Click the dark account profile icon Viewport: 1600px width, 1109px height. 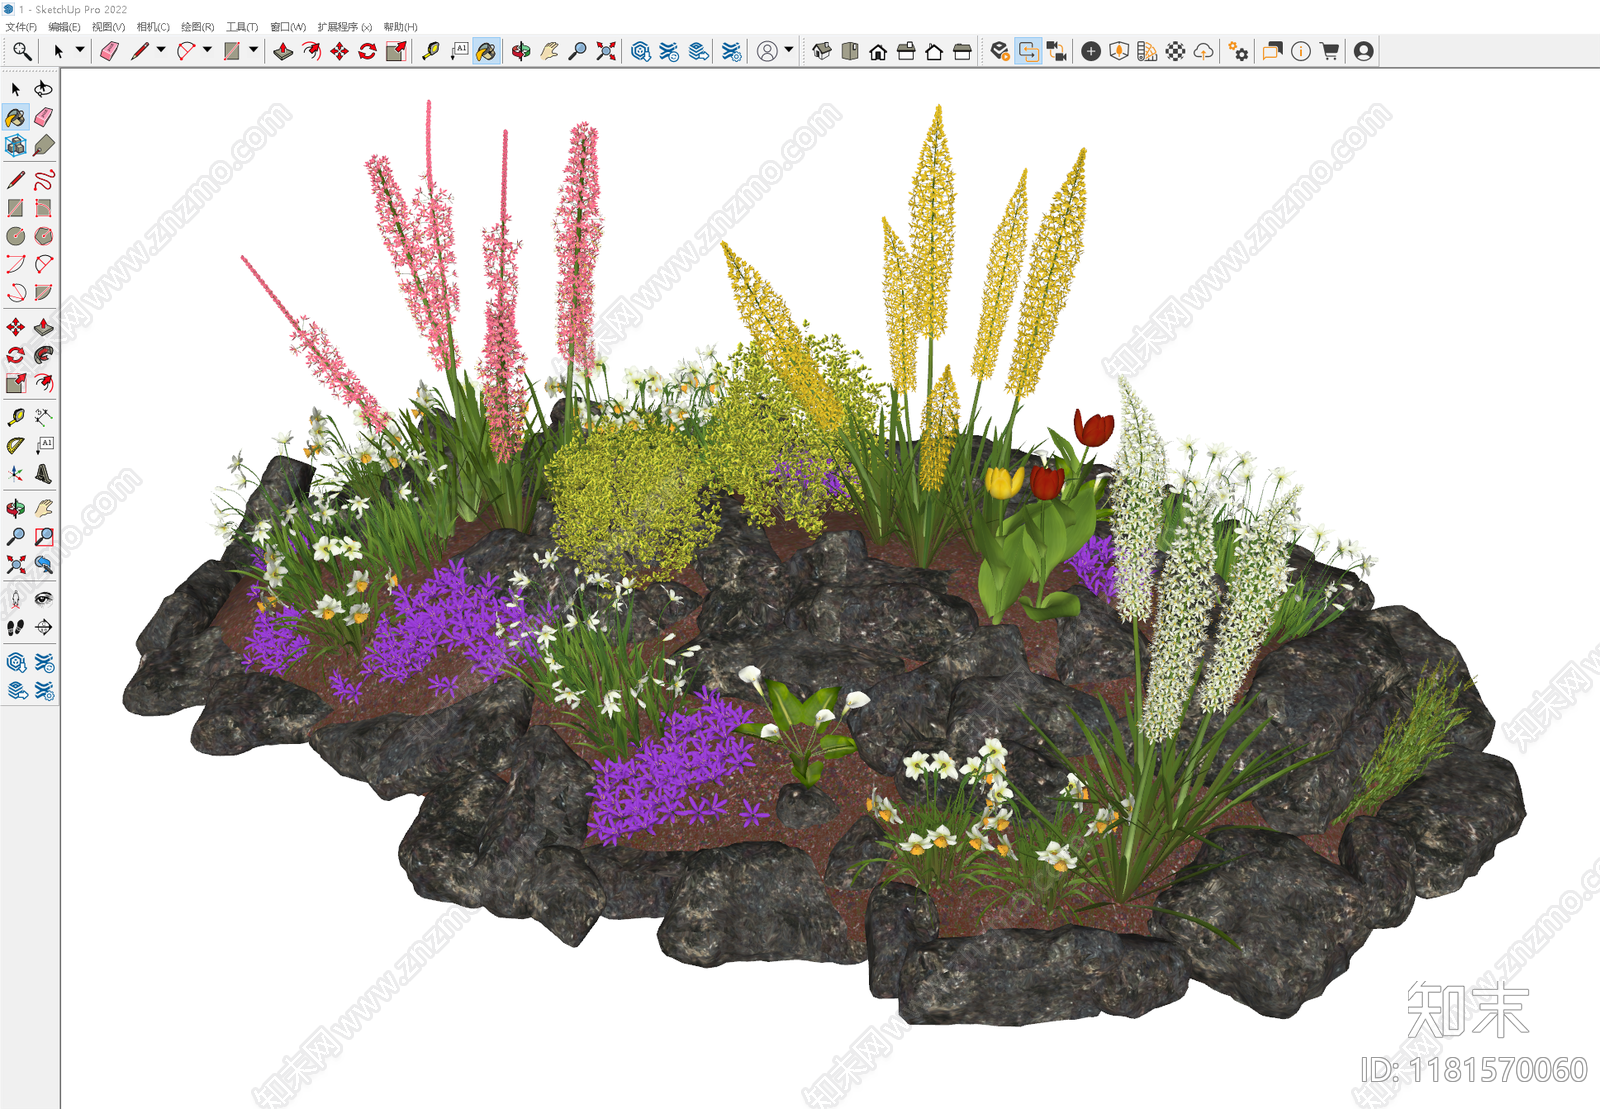1364,51
